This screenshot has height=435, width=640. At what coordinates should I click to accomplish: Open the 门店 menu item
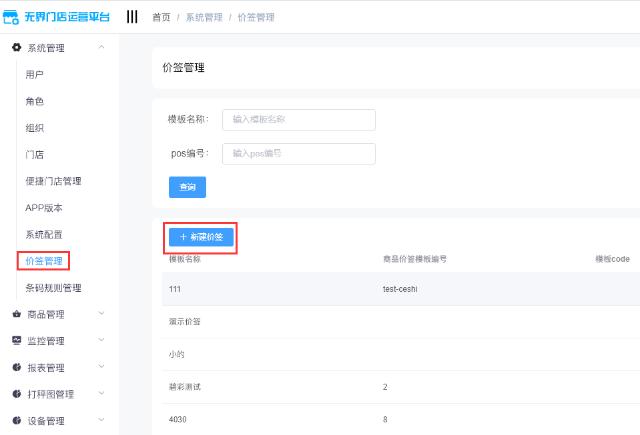pyautogui.click(x=34, y=155)
